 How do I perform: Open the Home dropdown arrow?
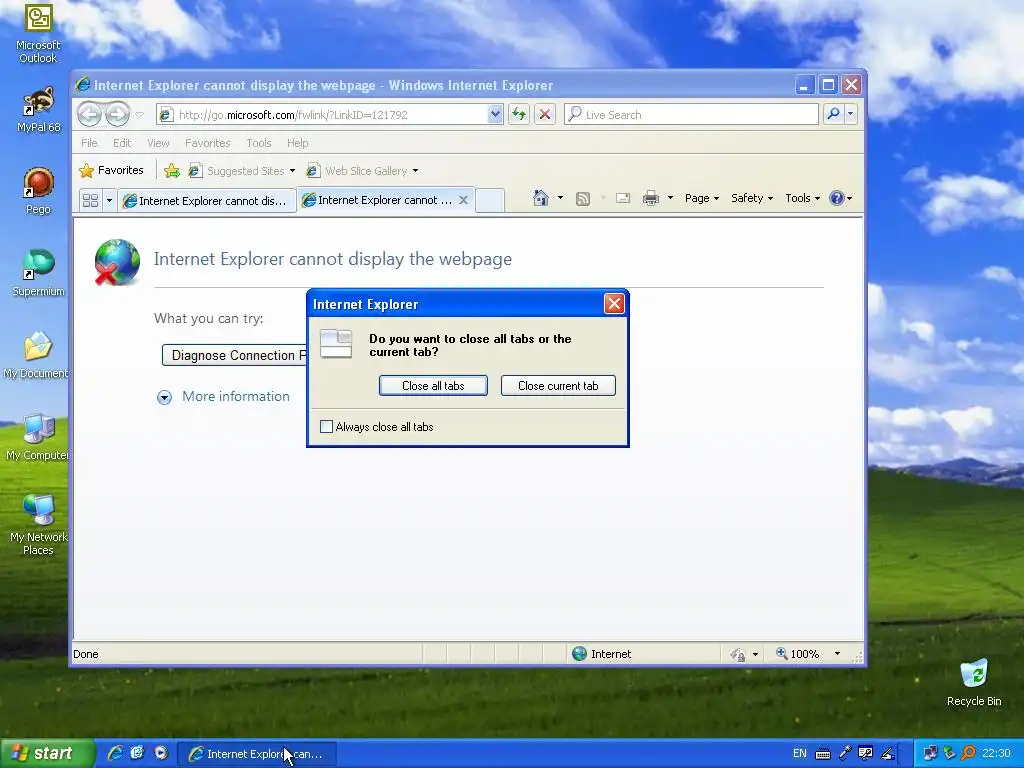pyautogui.click(x=560, y=198)
